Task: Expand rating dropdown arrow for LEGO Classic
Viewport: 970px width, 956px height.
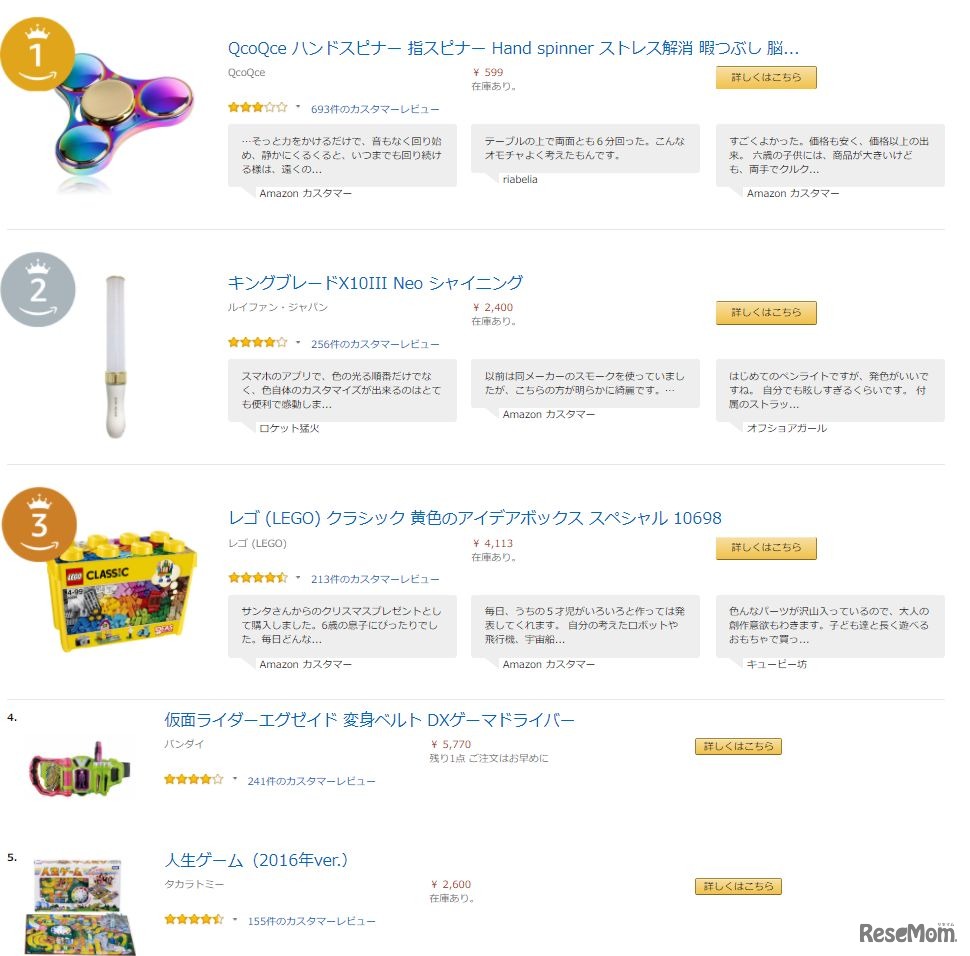Action: [x=298, y=578]
